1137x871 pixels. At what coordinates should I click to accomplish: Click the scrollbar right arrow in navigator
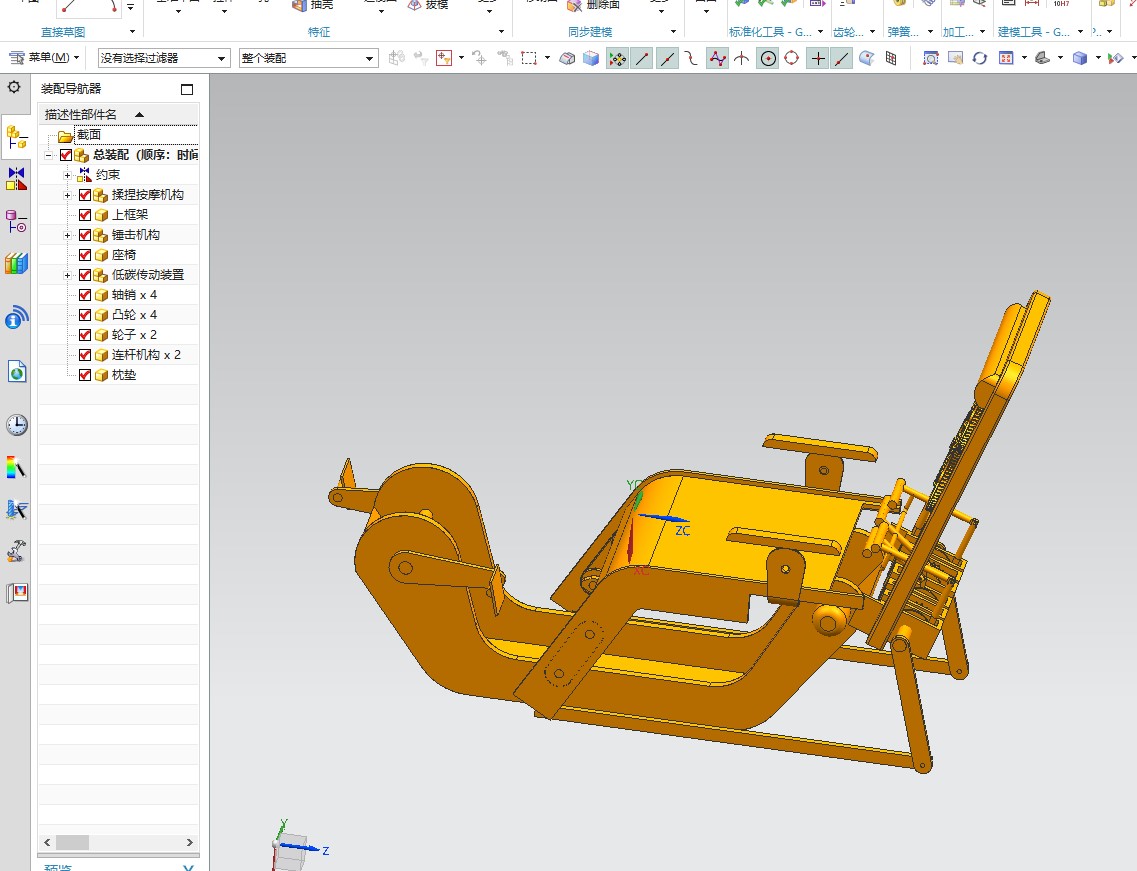click(x=190, y=843)
